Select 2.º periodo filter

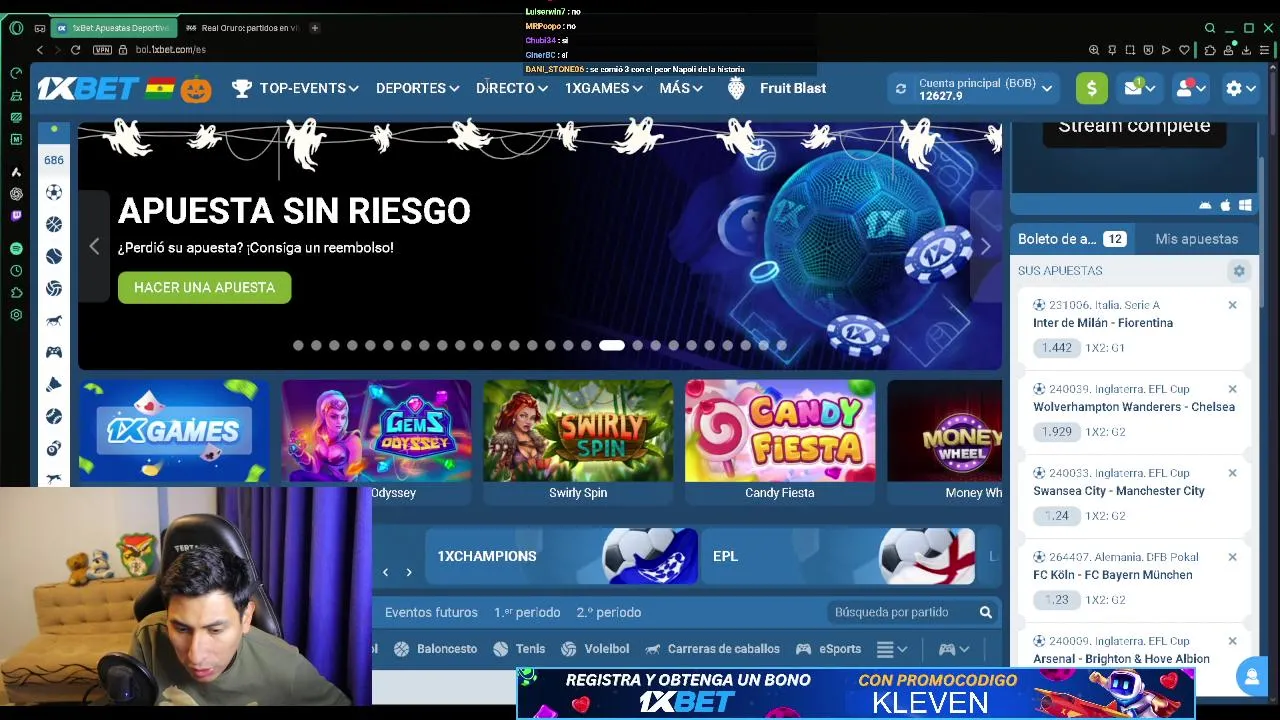tap(608, 612)
